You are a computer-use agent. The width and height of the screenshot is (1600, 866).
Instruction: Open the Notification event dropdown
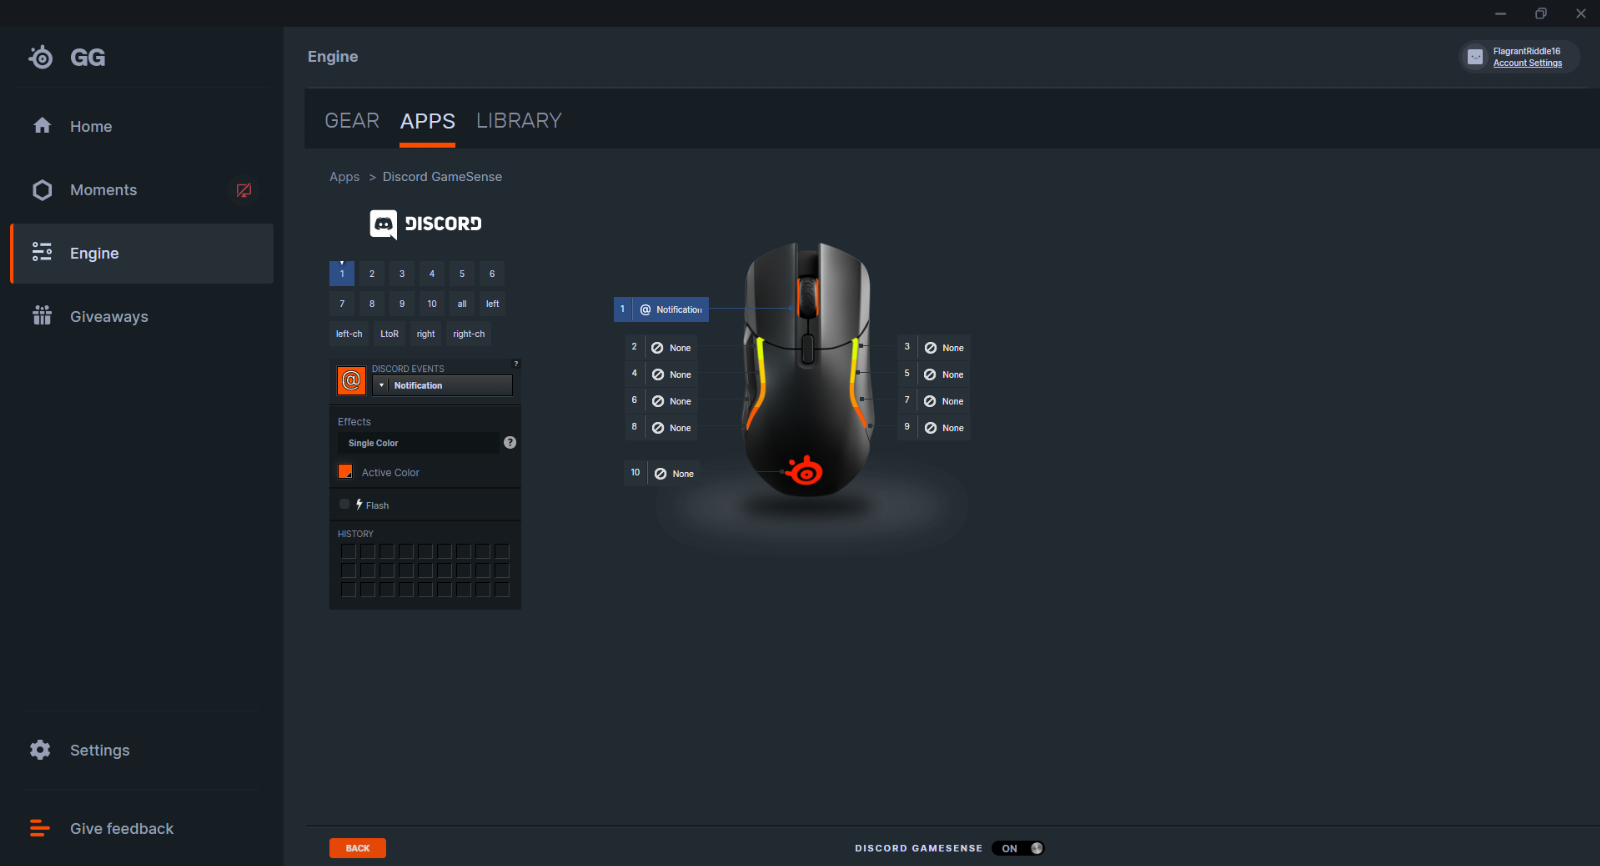pyautogui.click(x=442, y=385)
